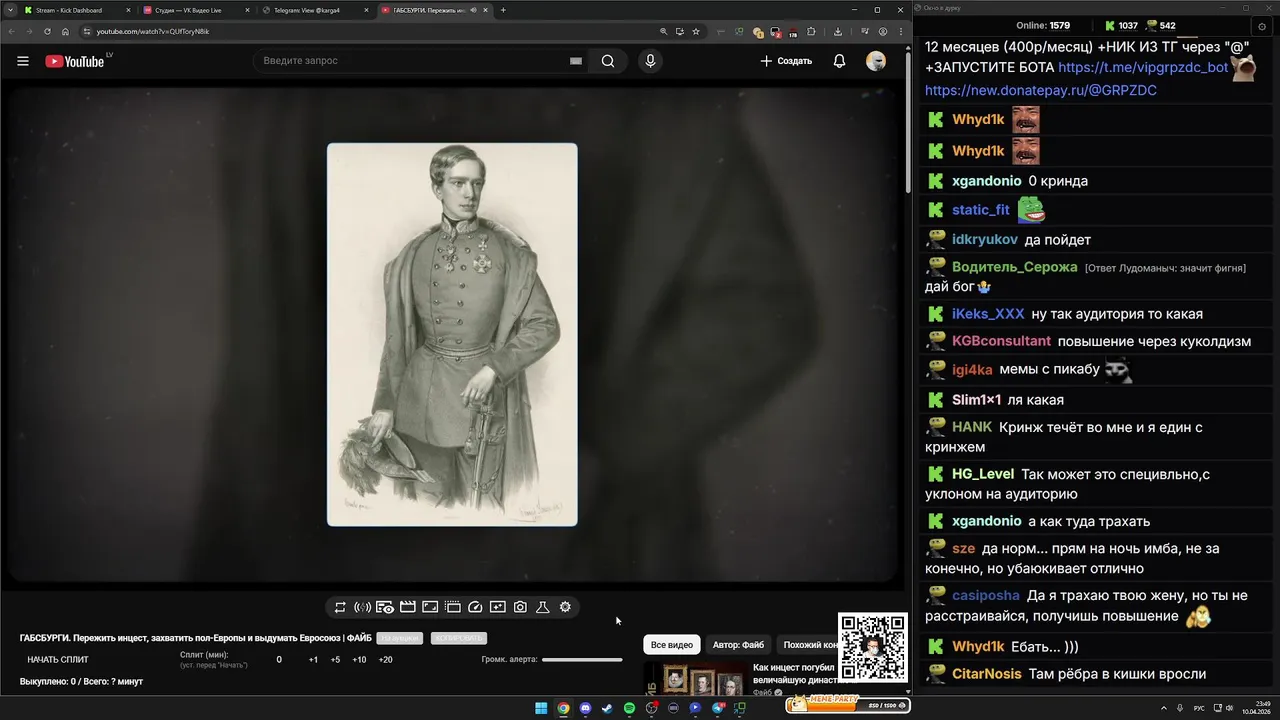Click the add-to-frame icon under the player

pos(498,607)
